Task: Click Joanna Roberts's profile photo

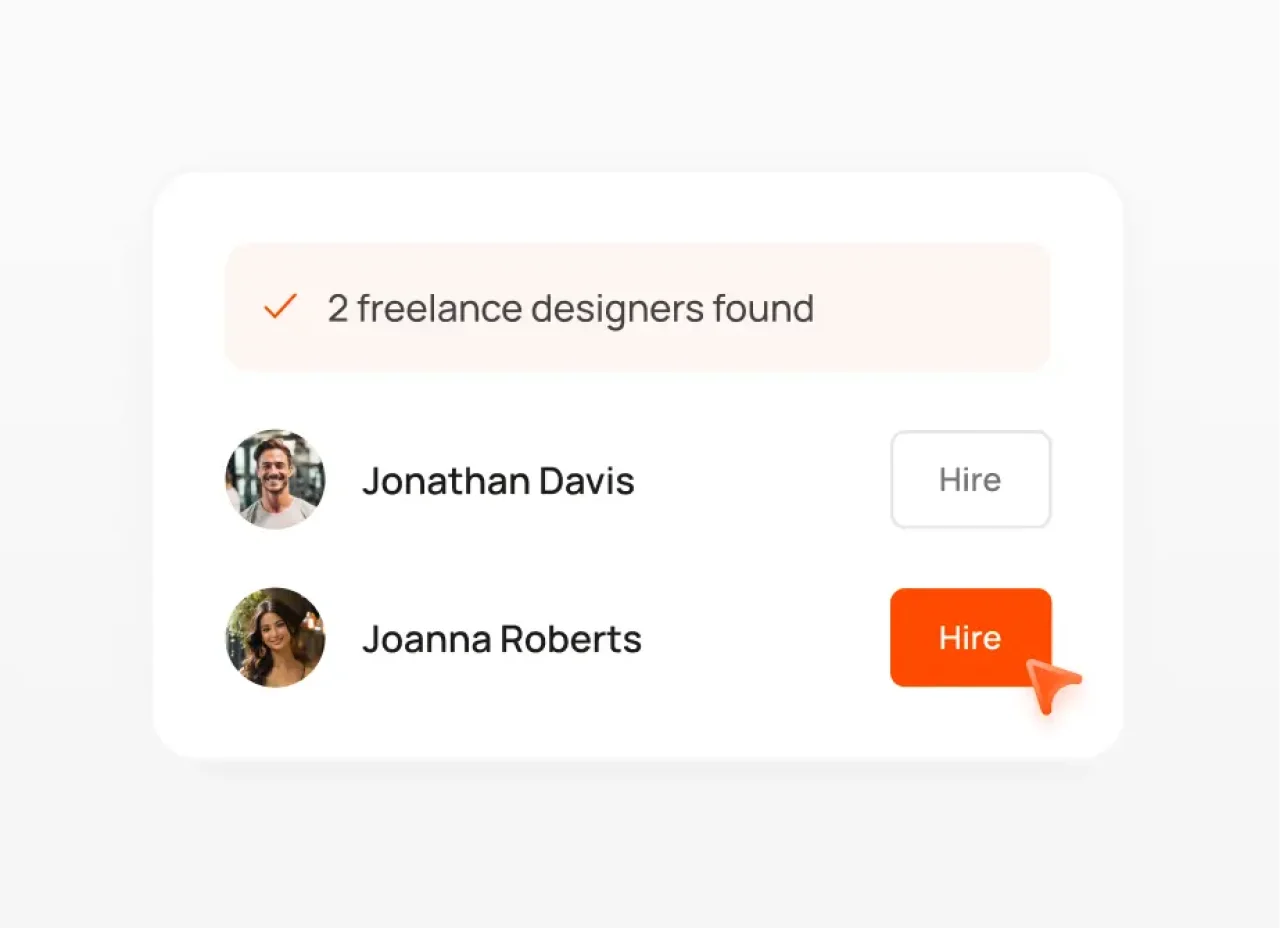Action: click(x=275, y=637)
